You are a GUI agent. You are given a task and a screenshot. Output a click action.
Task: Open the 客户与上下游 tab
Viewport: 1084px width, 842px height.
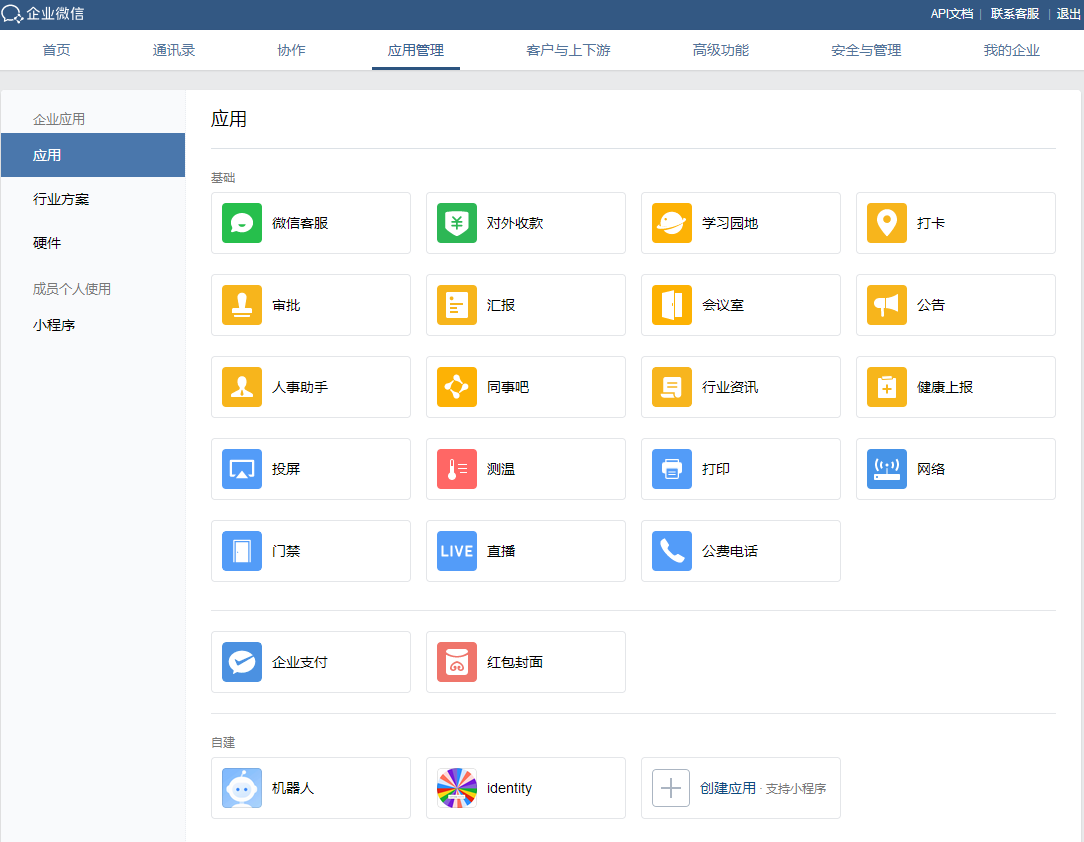point(568,50)
